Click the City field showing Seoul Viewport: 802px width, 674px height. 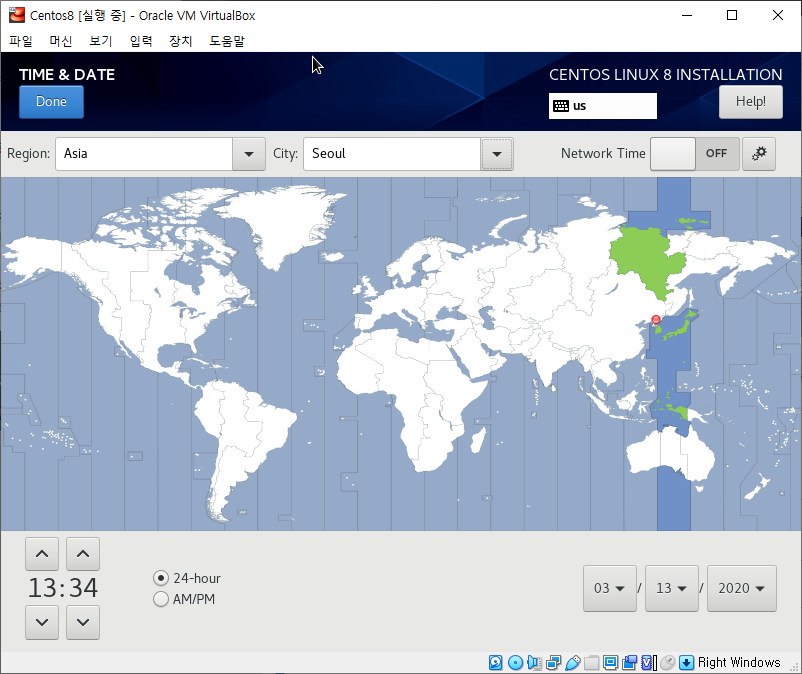click(x=392, y=154)
